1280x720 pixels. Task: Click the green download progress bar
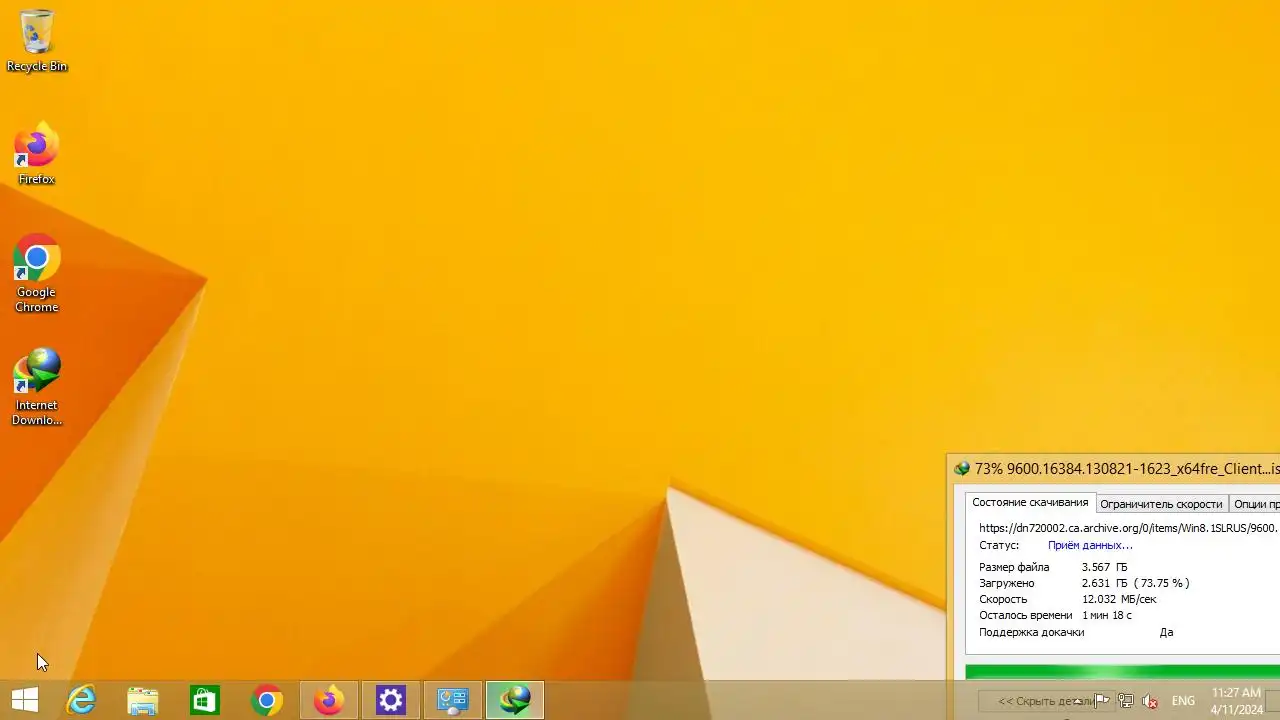1122,671
